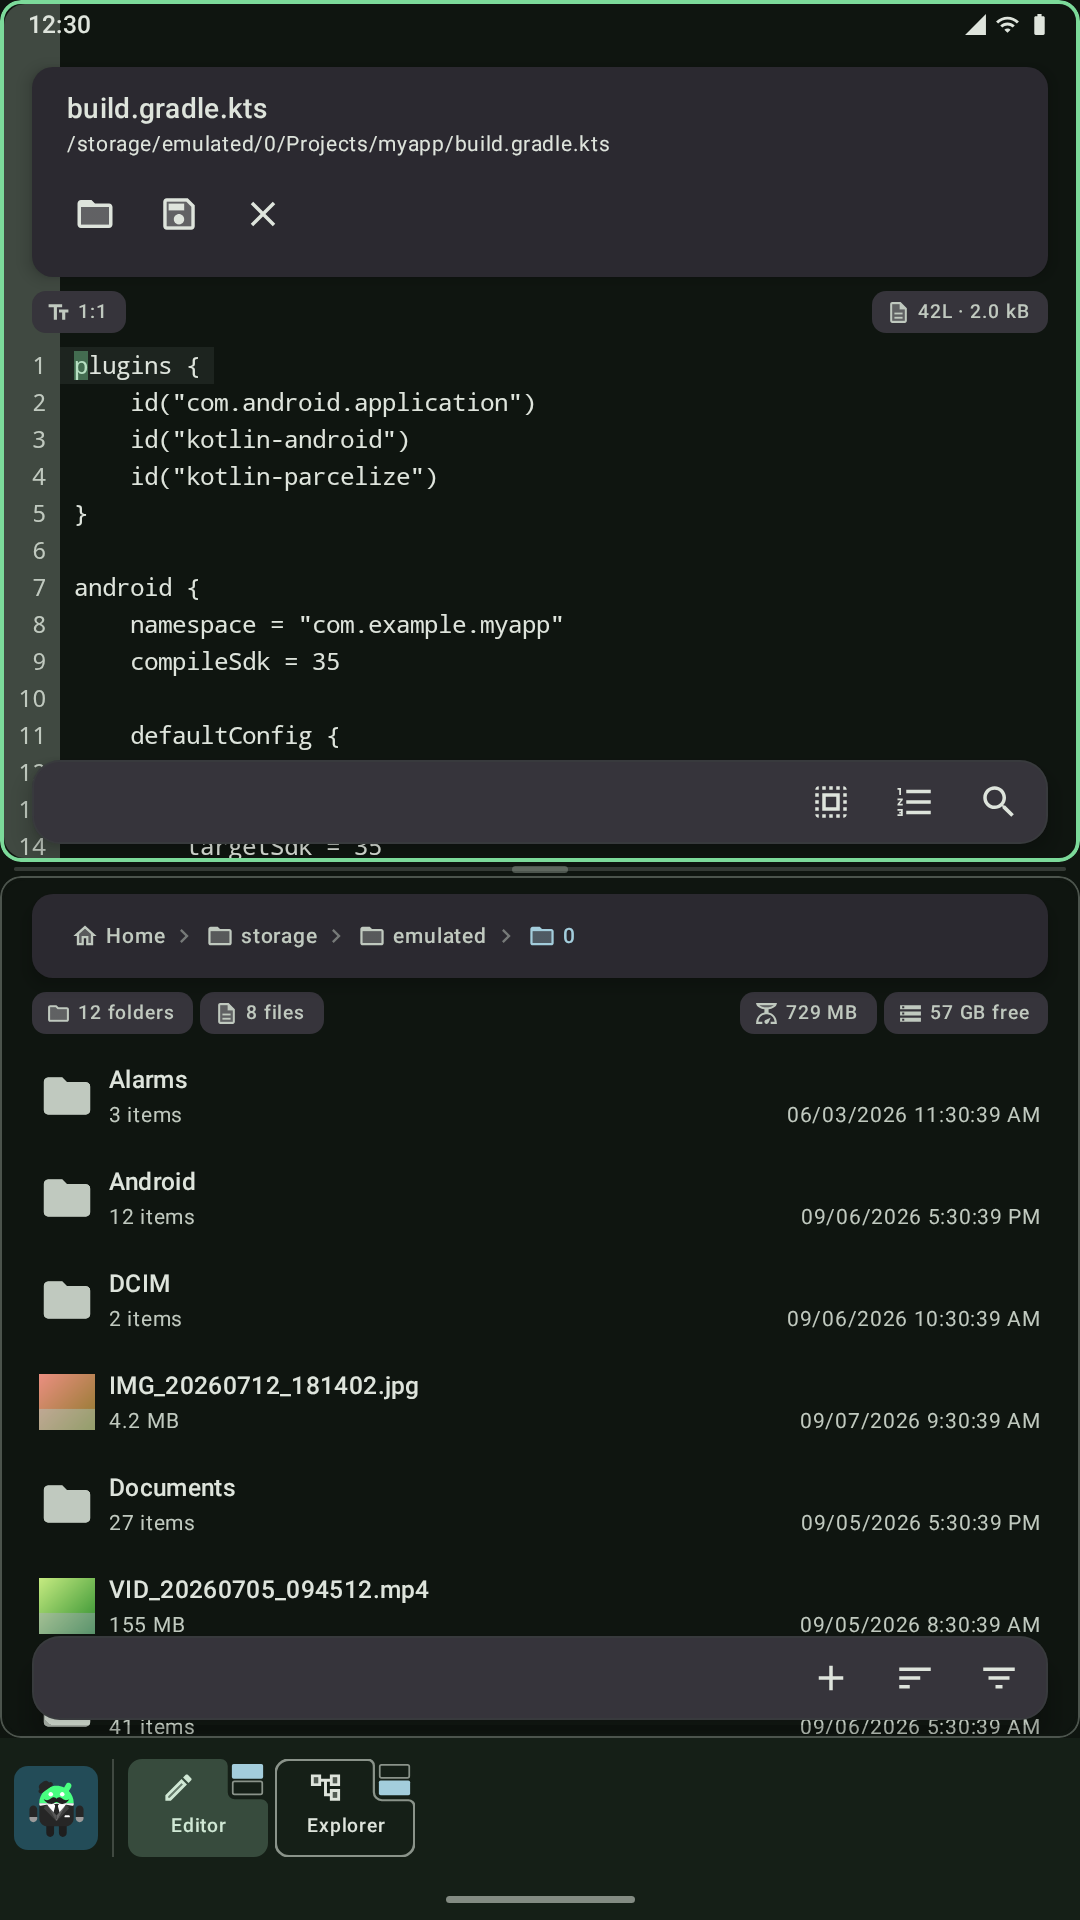Click the folder icon of Documents row
This screenshot has width=1080, height=1920.
point(67,1504)
